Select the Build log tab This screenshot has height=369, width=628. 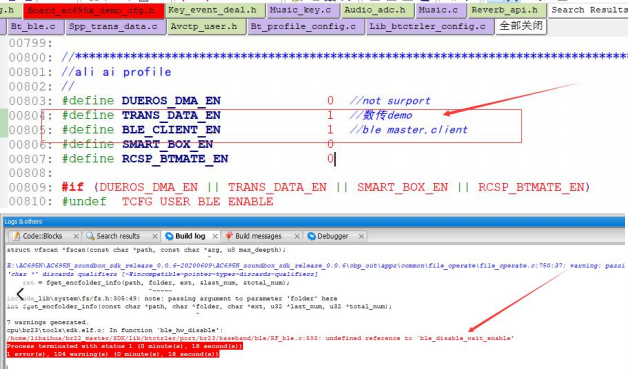point(190,236)
